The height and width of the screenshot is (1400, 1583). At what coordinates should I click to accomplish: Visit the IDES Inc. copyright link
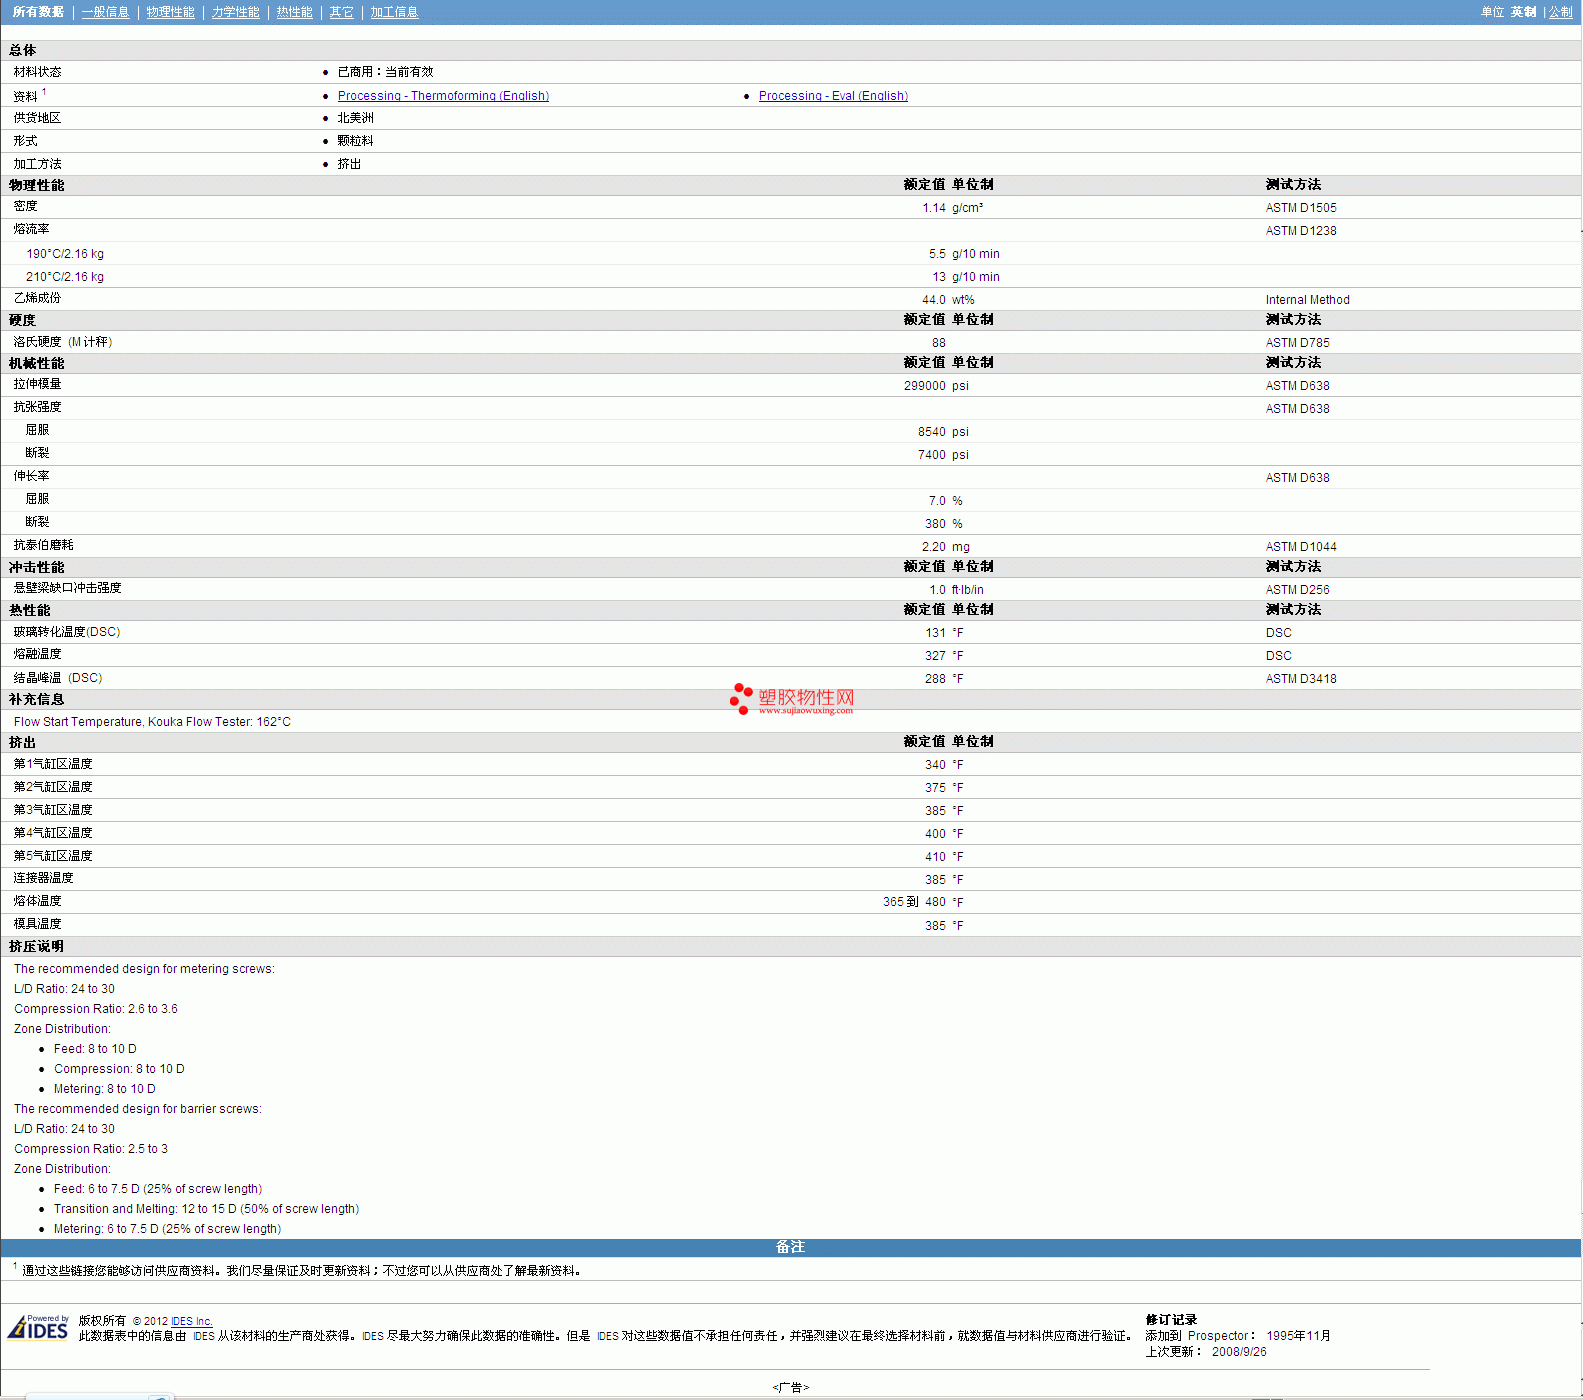coord(192,1321)
